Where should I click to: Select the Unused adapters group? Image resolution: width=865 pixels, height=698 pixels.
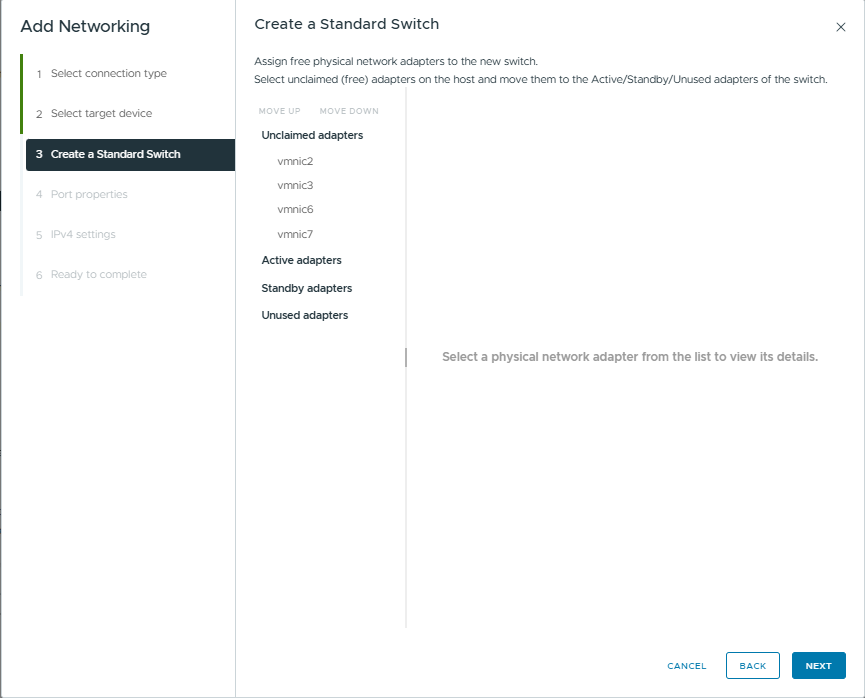click(304, 315)
